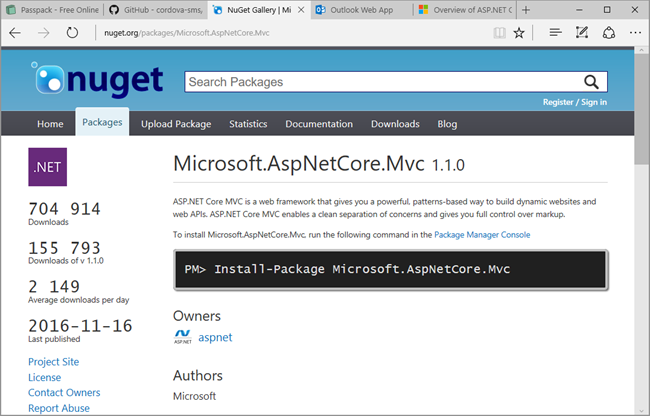This screenshot has width=650, height=416.
Task: Open the License link
Action: [44, 377]
